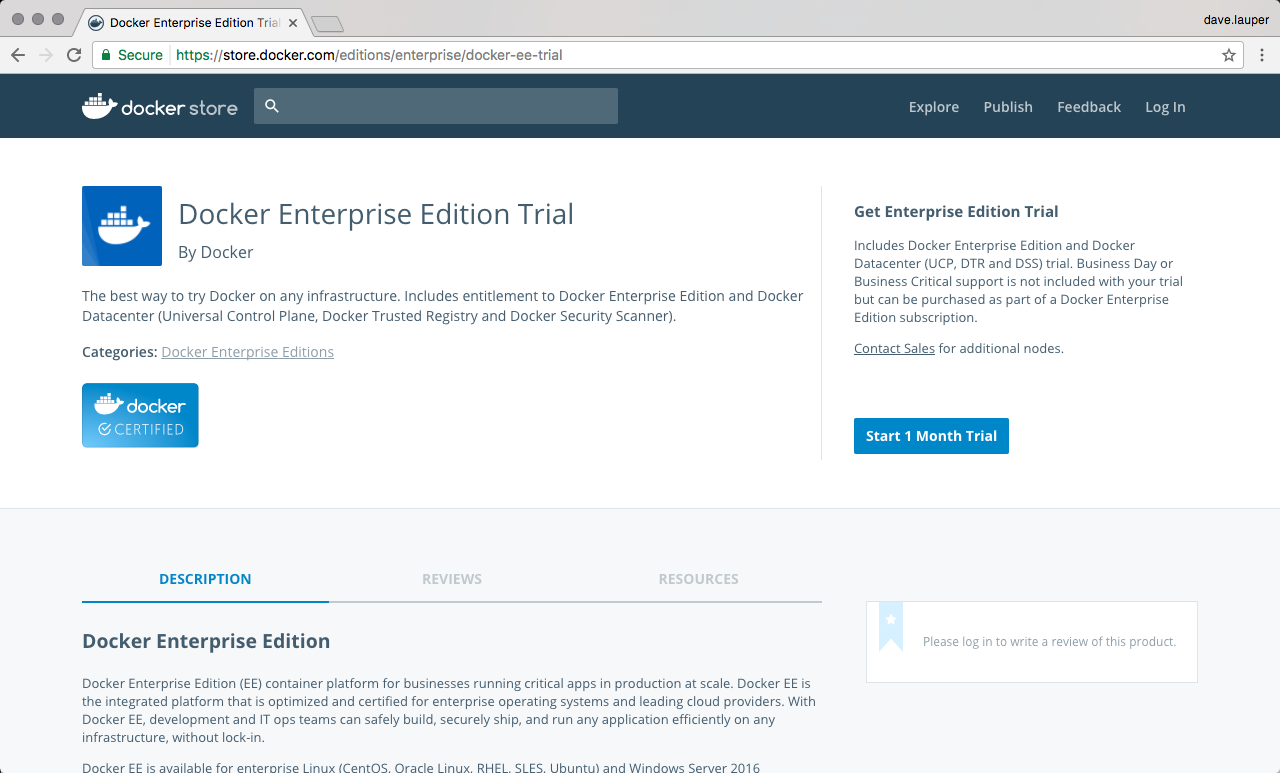Open Explore in the top navigation
1280x773 pixels.
(933, 107)
